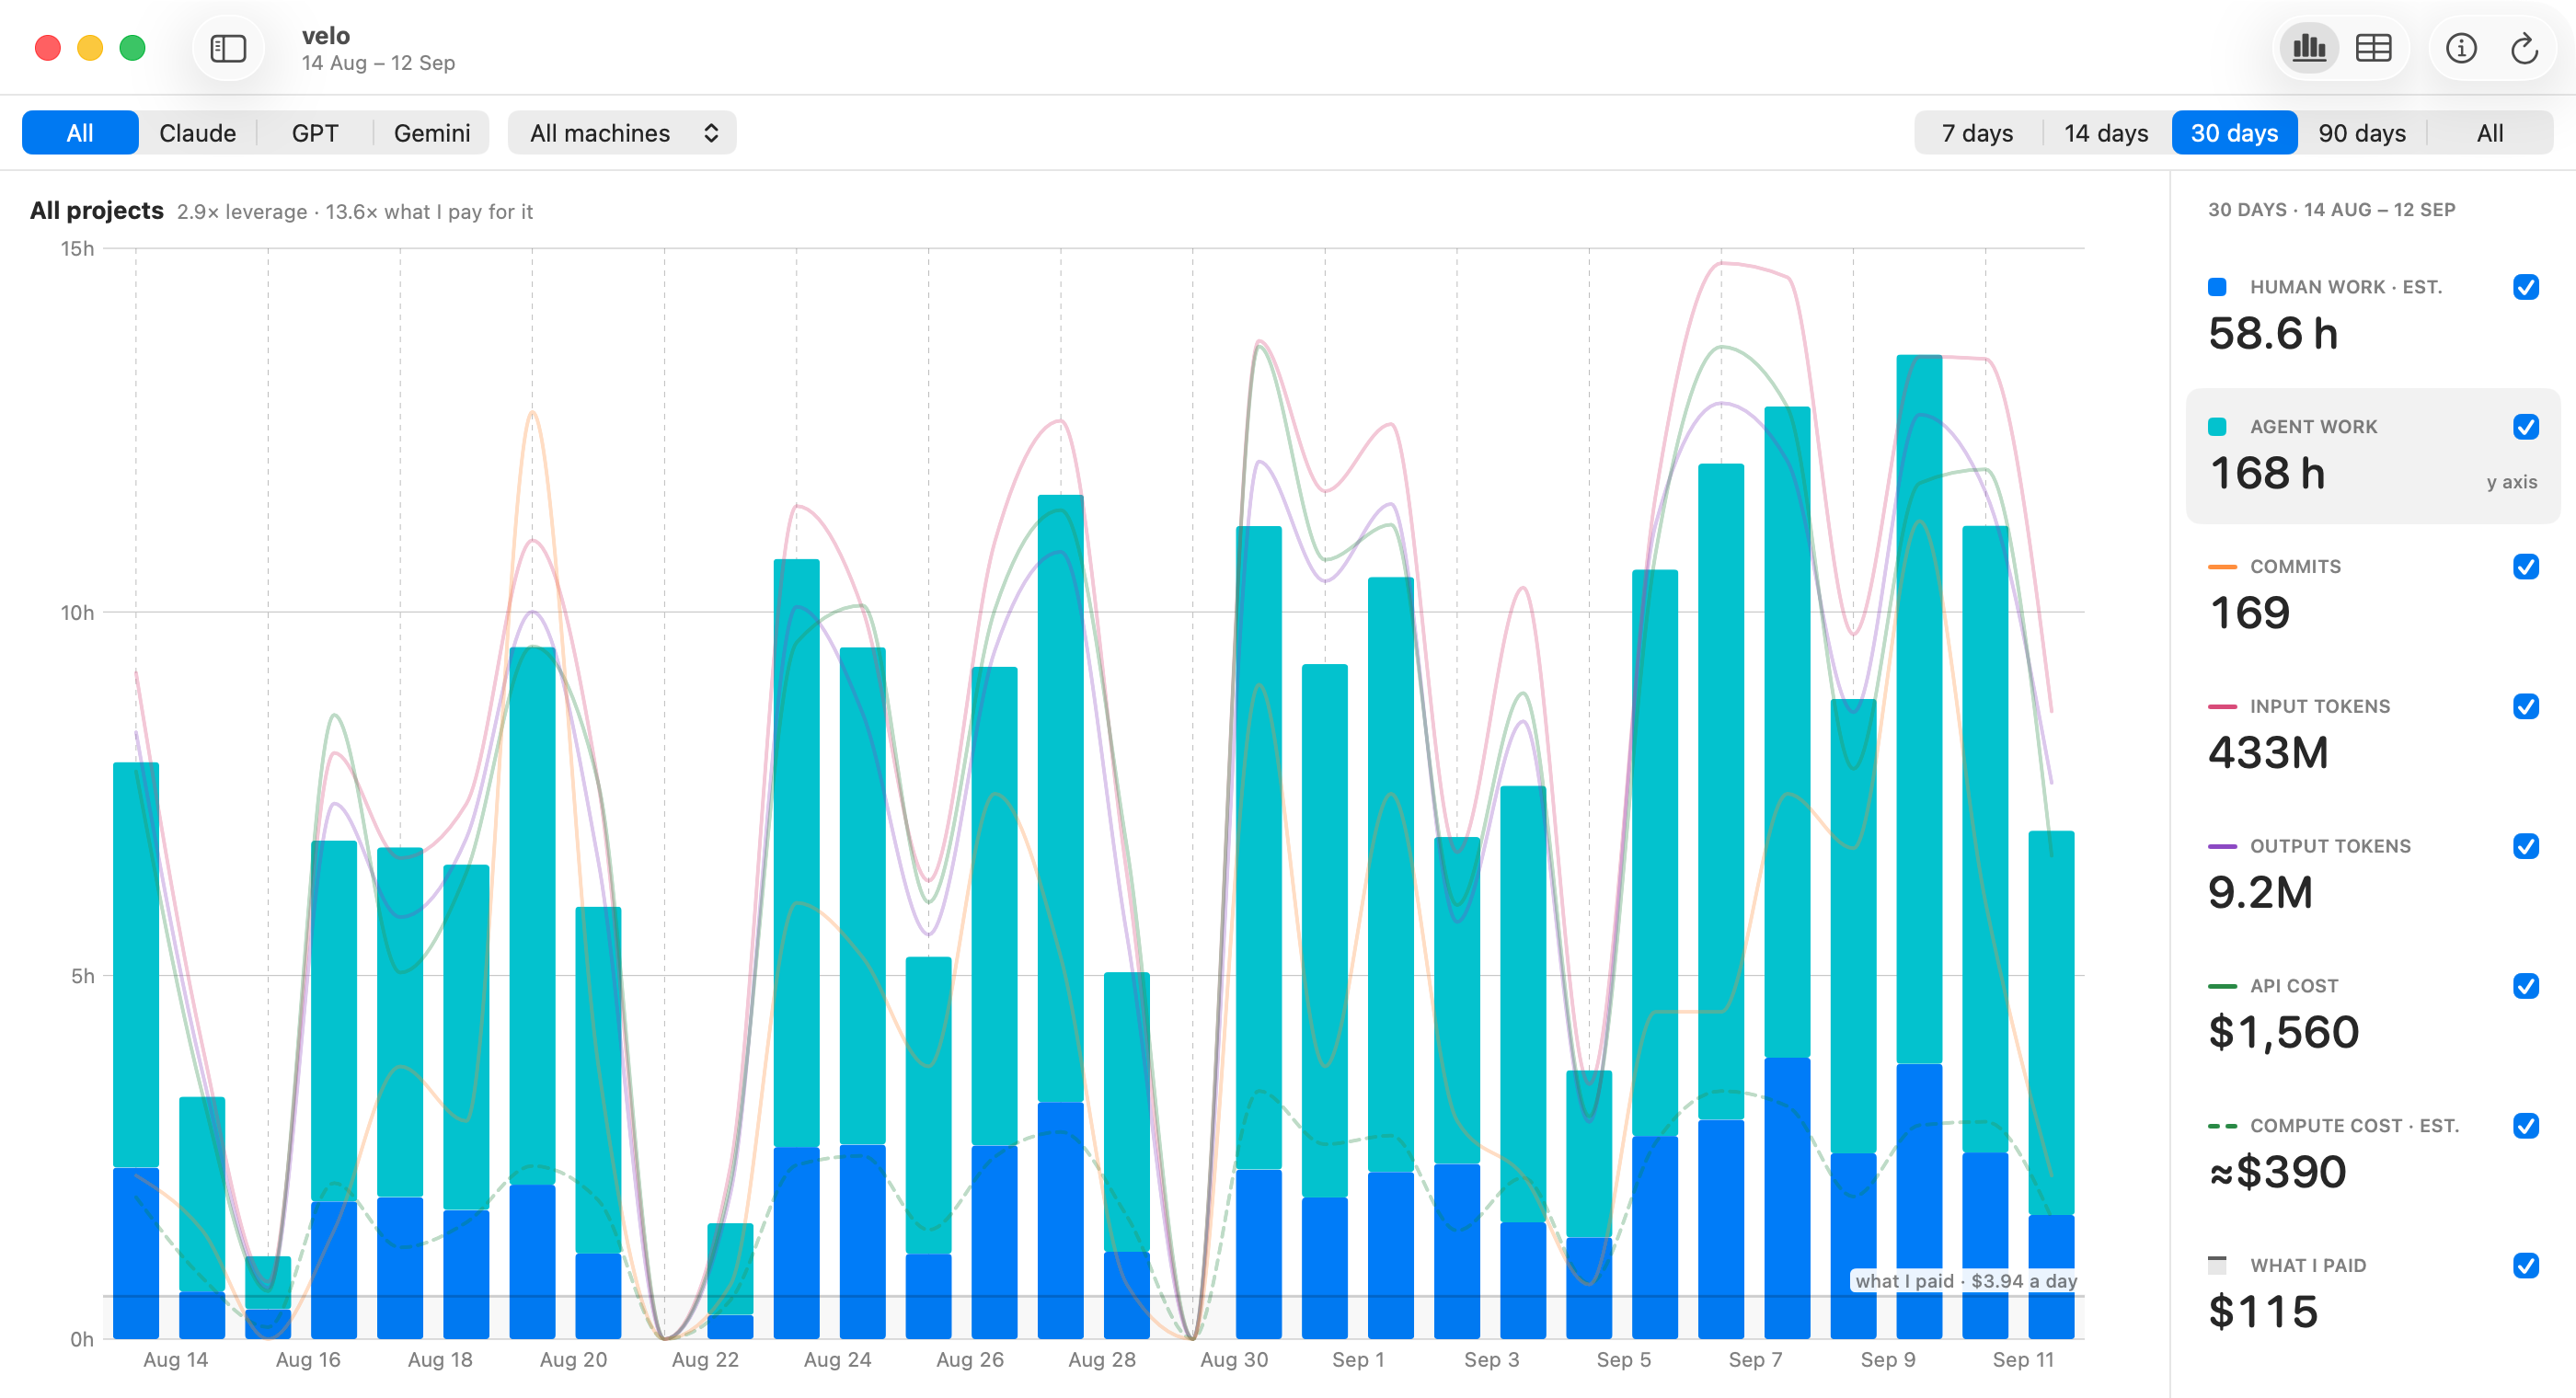Open the All machines dropdown
This screenshot has height=1398, width=2576.
click(622, 133)
